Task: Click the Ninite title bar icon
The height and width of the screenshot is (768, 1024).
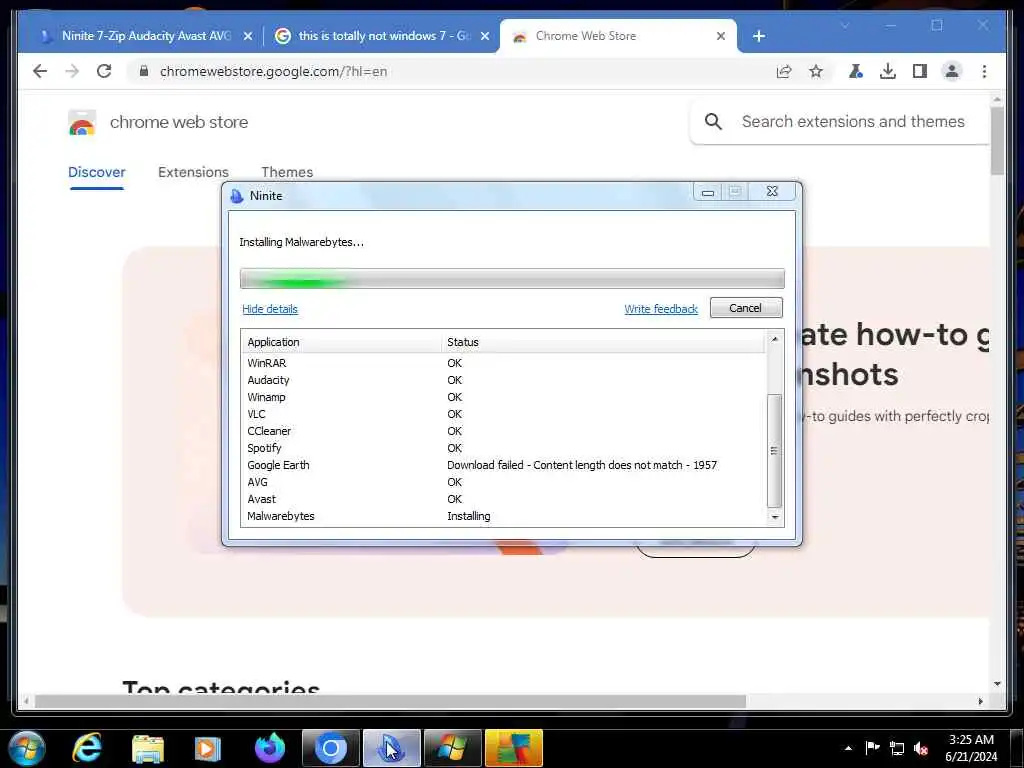Action: (236, 196)
